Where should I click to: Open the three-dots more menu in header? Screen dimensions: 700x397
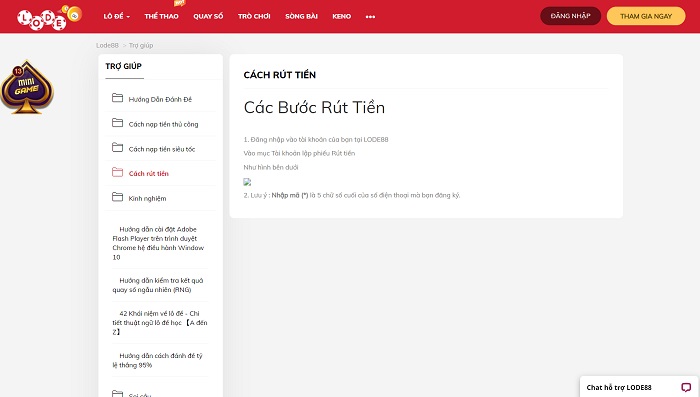click(x=370, y=17)
